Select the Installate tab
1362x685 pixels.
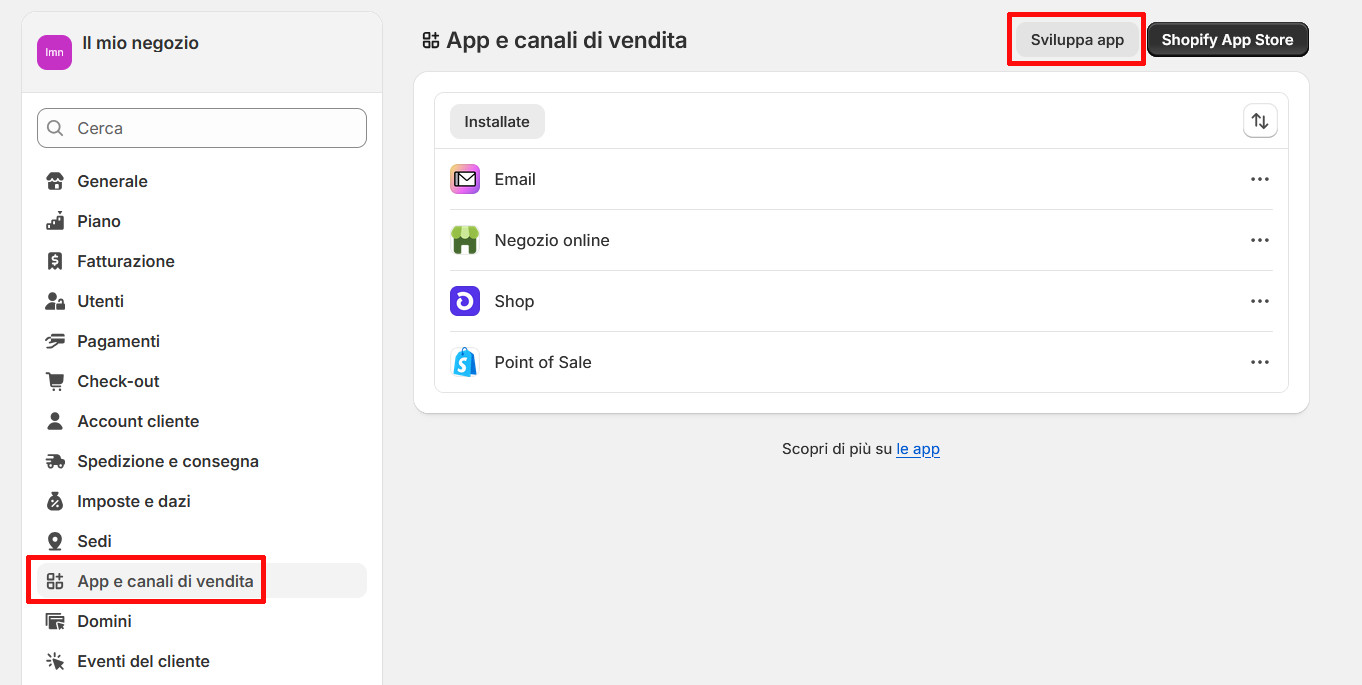[497, 121]
